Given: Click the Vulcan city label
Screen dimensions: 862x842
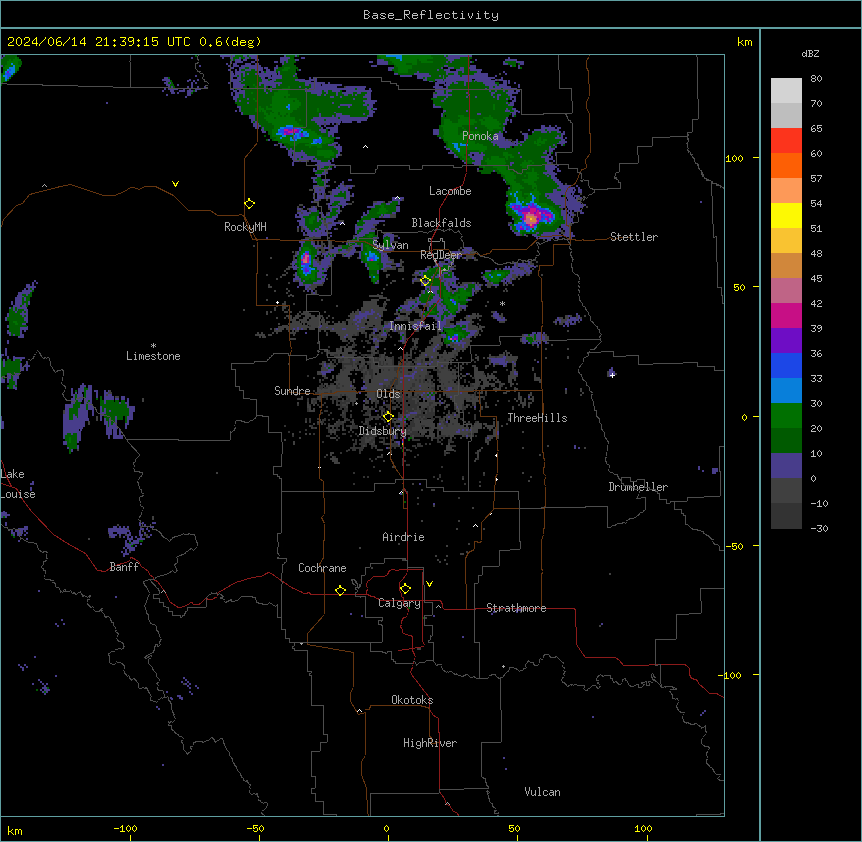Looking at the screenshot, I should (x=542, y=792).
